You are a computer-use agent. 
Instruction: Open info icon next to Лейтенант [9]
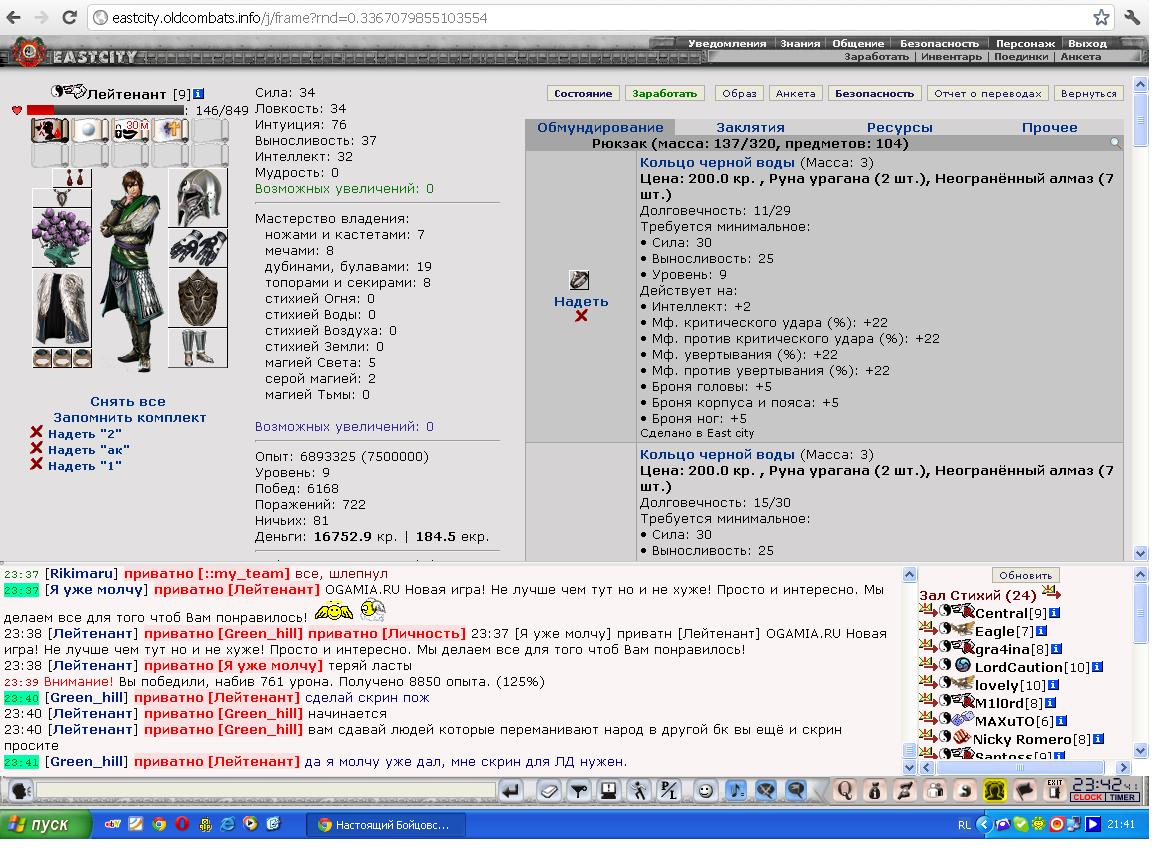(x=198, y=94)
